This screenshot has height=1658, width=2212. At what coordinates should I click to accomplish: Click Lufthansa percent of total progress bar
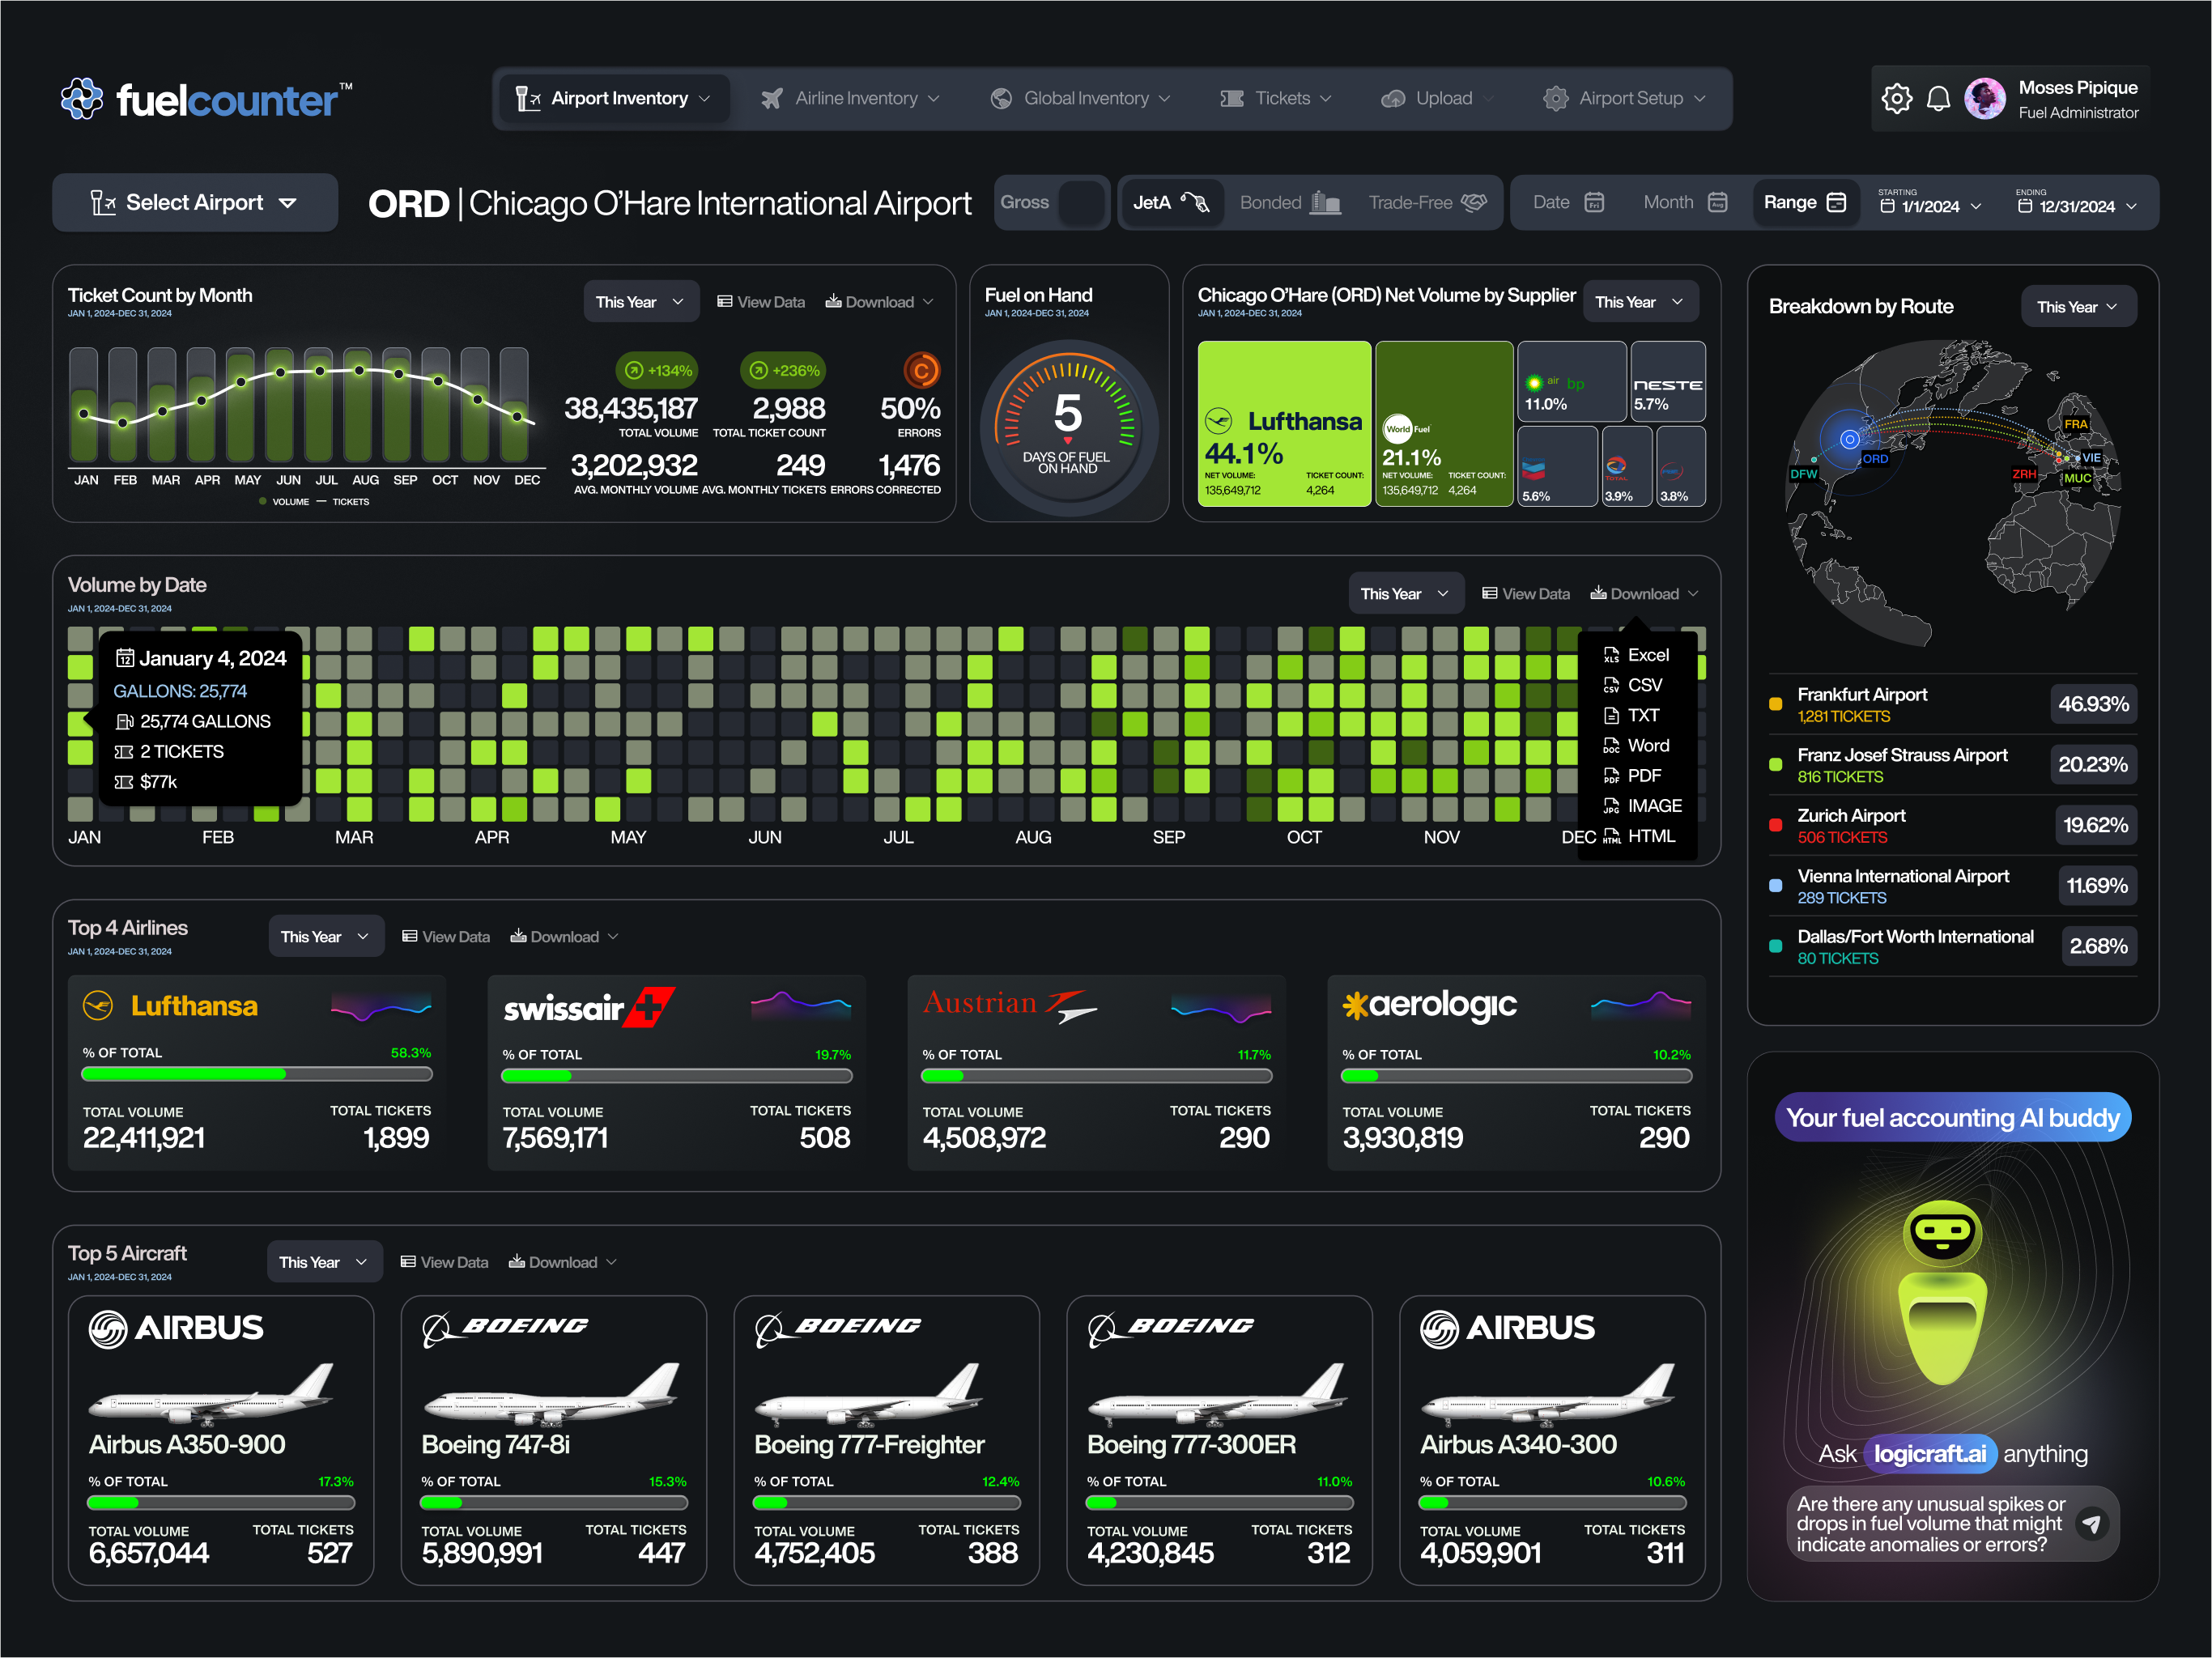257,1074
